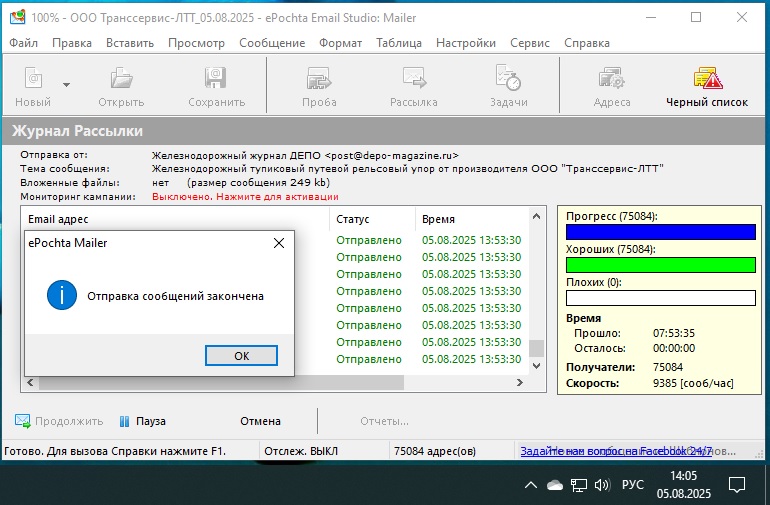The height and width of the screenshot is (505, 770).
Task: Click the vertical scrollbar thumb in log
Action: click(536, 348)
